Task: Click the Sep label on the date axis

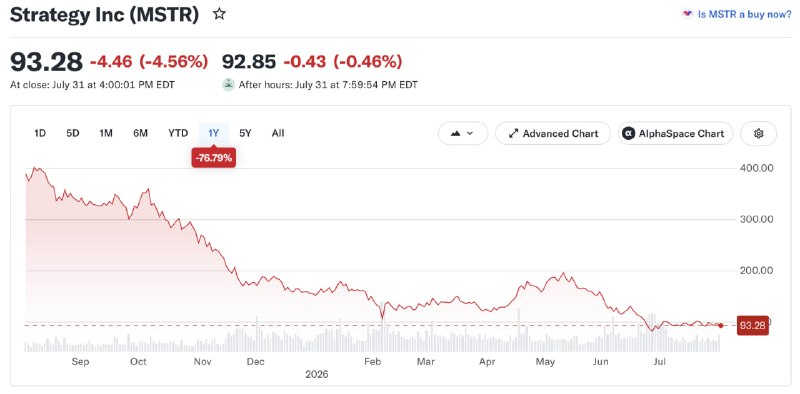Action: coord(80,362)
